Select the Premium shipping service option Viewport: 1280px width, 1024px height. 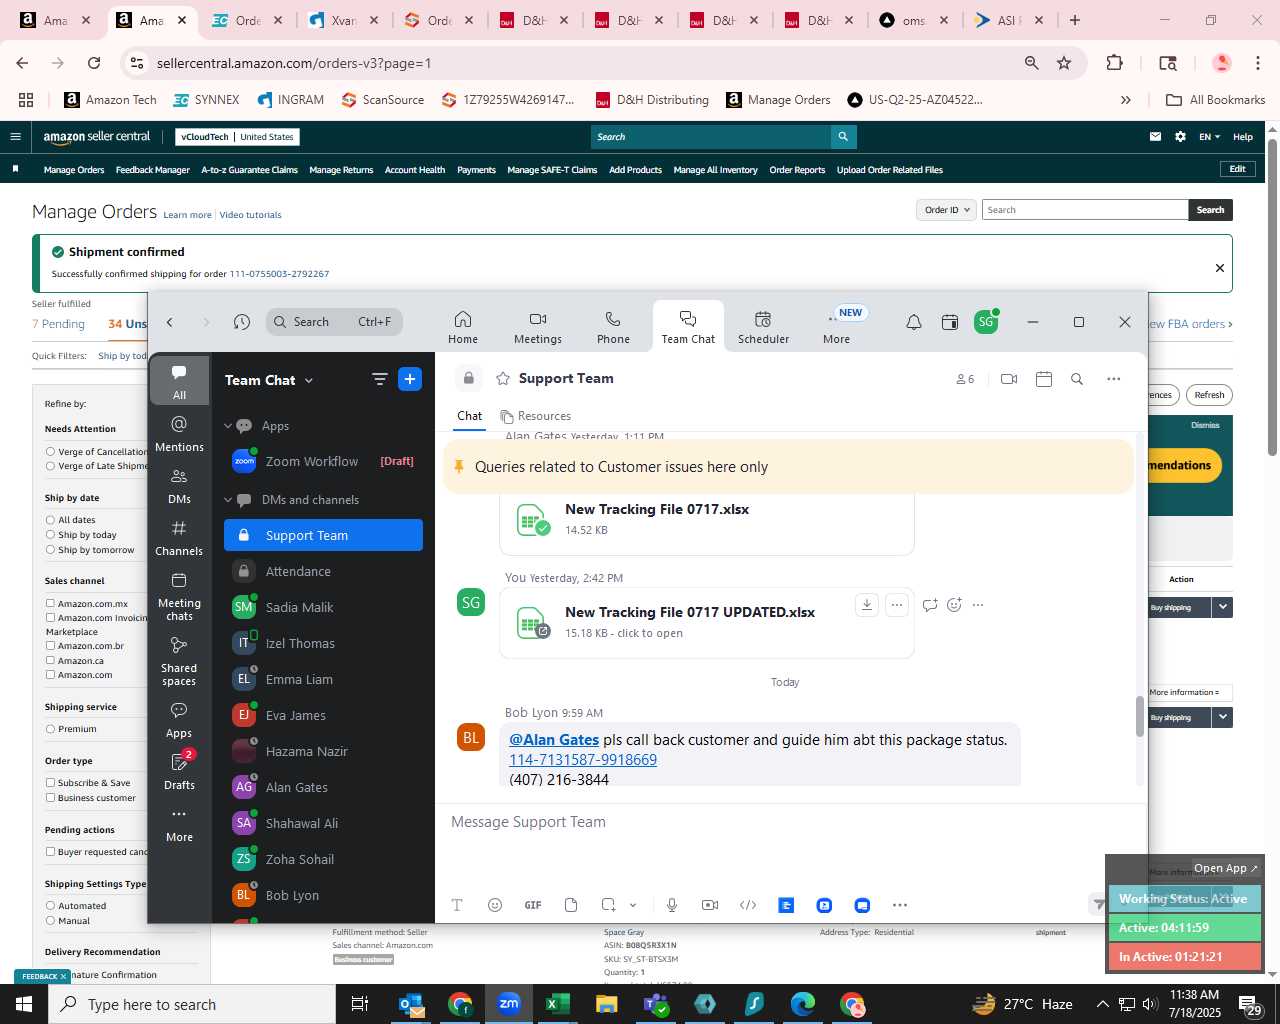click(x=50, y=729)
